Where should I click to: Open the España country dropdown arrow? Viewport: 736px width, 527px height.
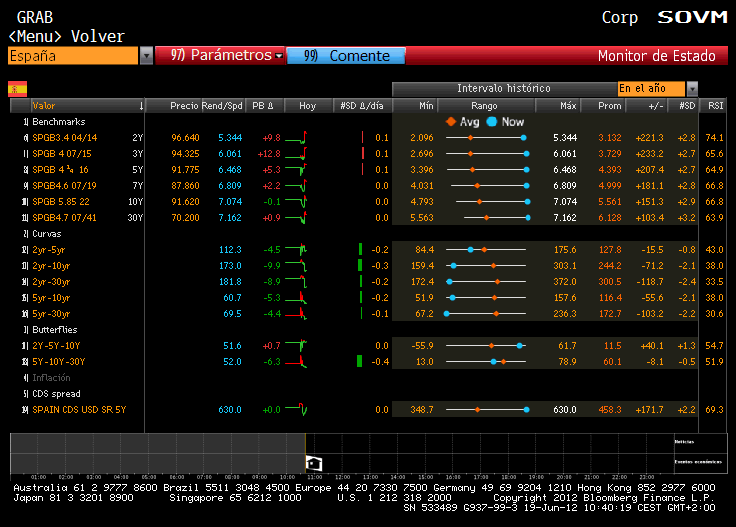click(x=147, y=56)
